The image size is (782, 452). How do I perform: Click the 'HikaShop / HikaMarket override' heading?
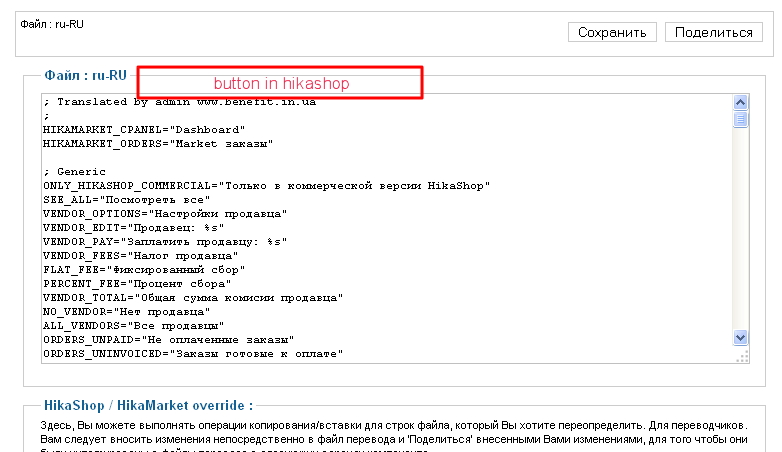coord(149,406)
